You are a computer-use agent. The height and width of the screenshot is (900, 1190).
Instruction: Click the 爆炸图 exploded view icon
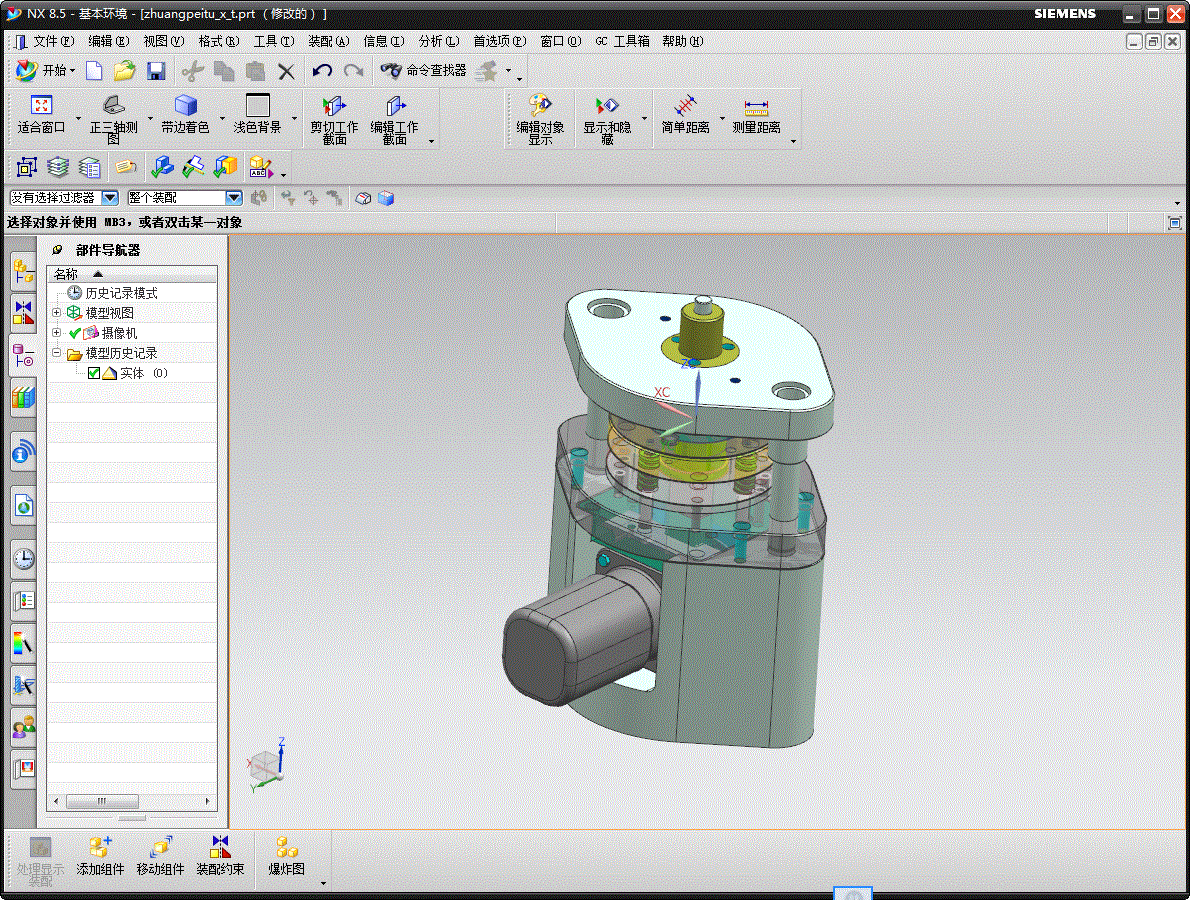tap(286, 848)
